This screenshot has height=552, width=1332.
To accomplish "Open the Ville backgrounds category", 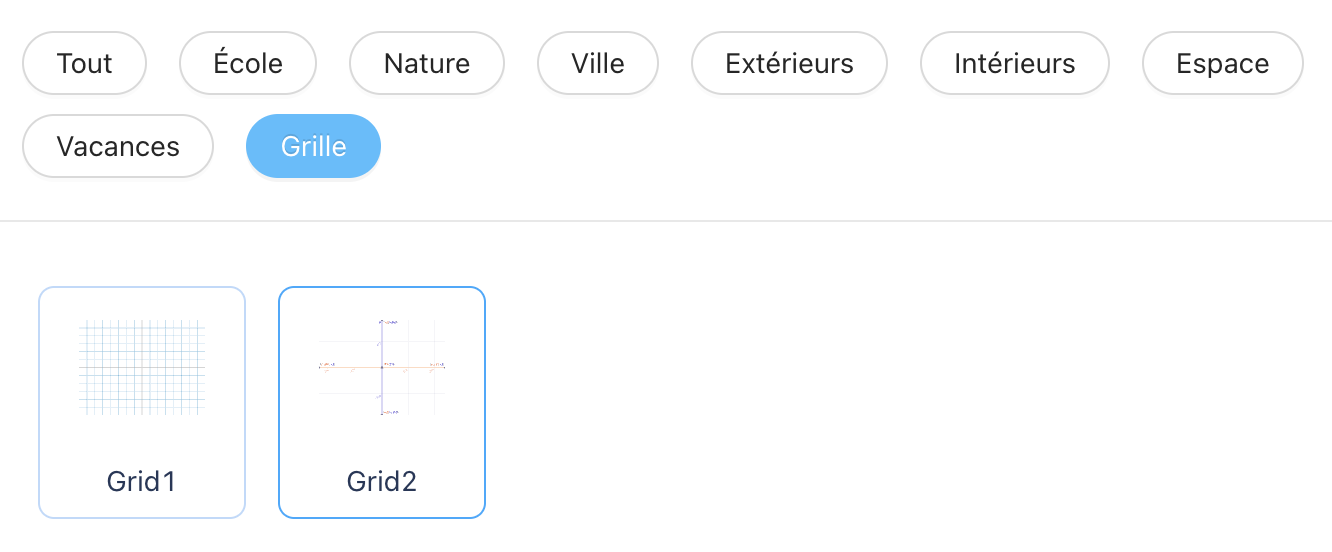I will 598,63.
